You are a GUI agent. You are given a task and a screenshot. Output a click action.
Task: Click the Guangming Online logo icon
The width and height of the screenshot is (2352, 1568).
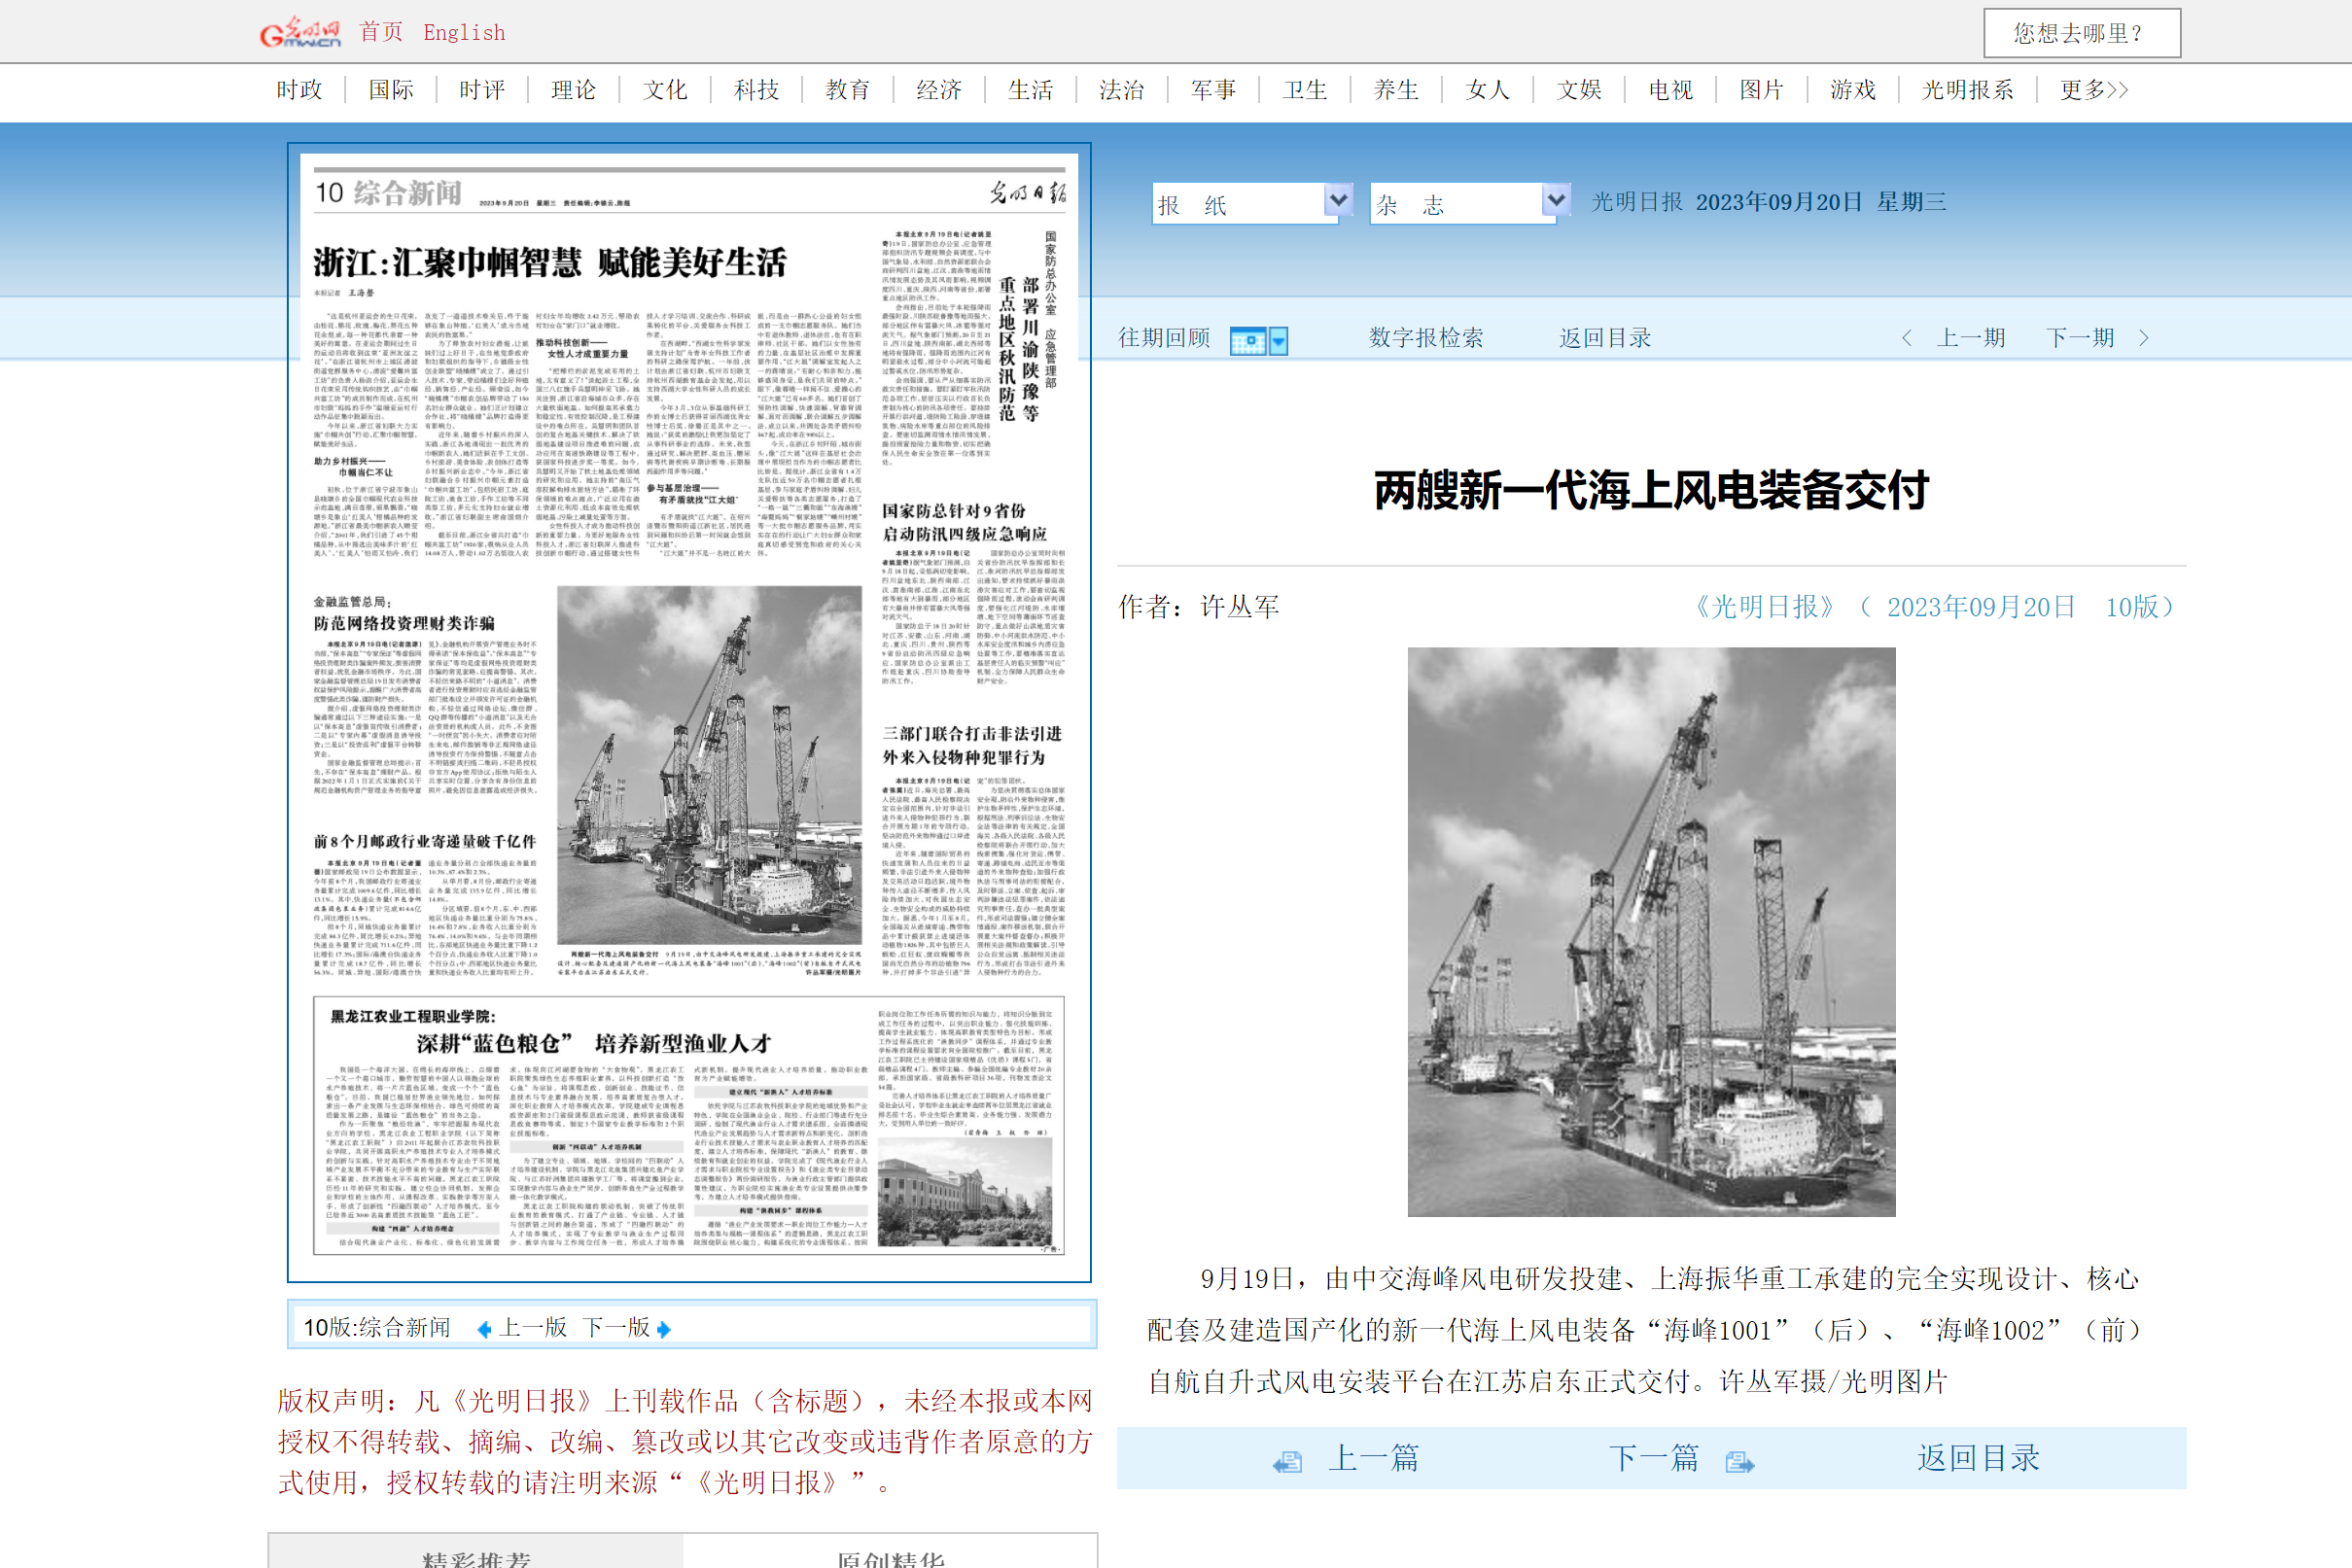(x=299, y=33)
